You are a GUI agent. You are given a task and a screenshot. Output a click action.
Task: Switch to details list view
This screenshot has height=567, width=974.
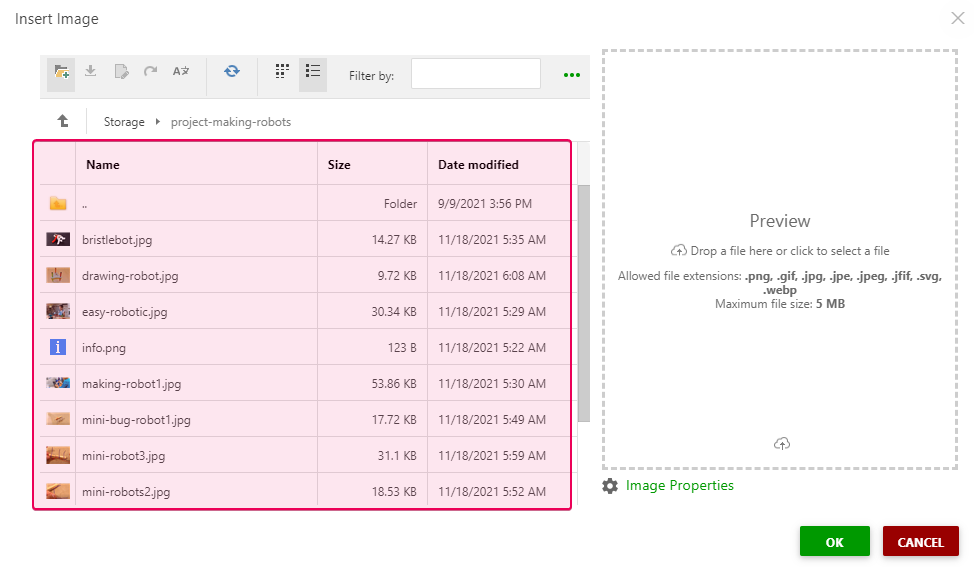pos(313,72)
